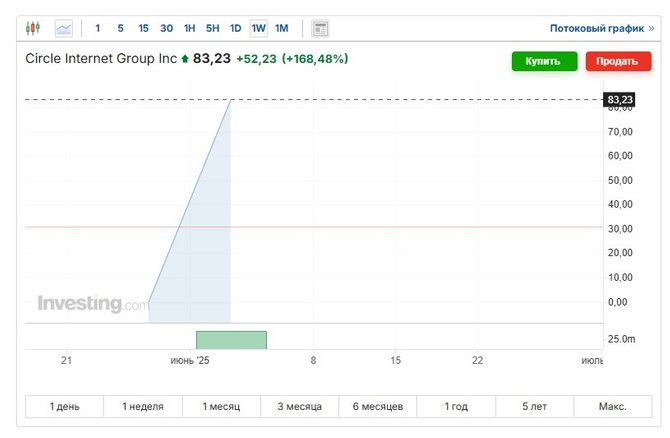
Task: Open the Потоковый график link
Action: [x=602, y=29]
